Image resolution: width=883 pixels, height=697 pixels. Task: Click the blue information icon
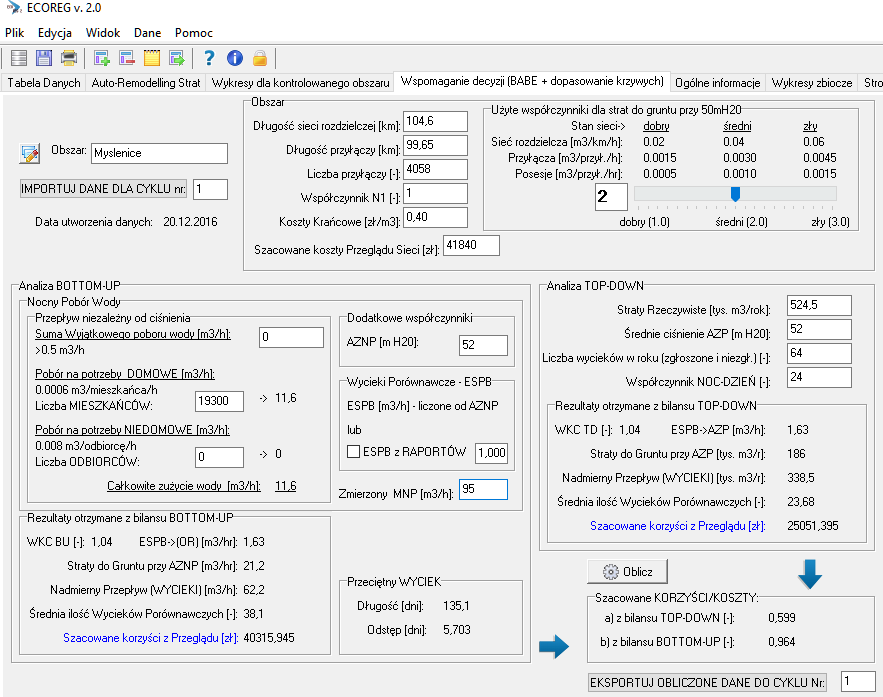(235, 58)
